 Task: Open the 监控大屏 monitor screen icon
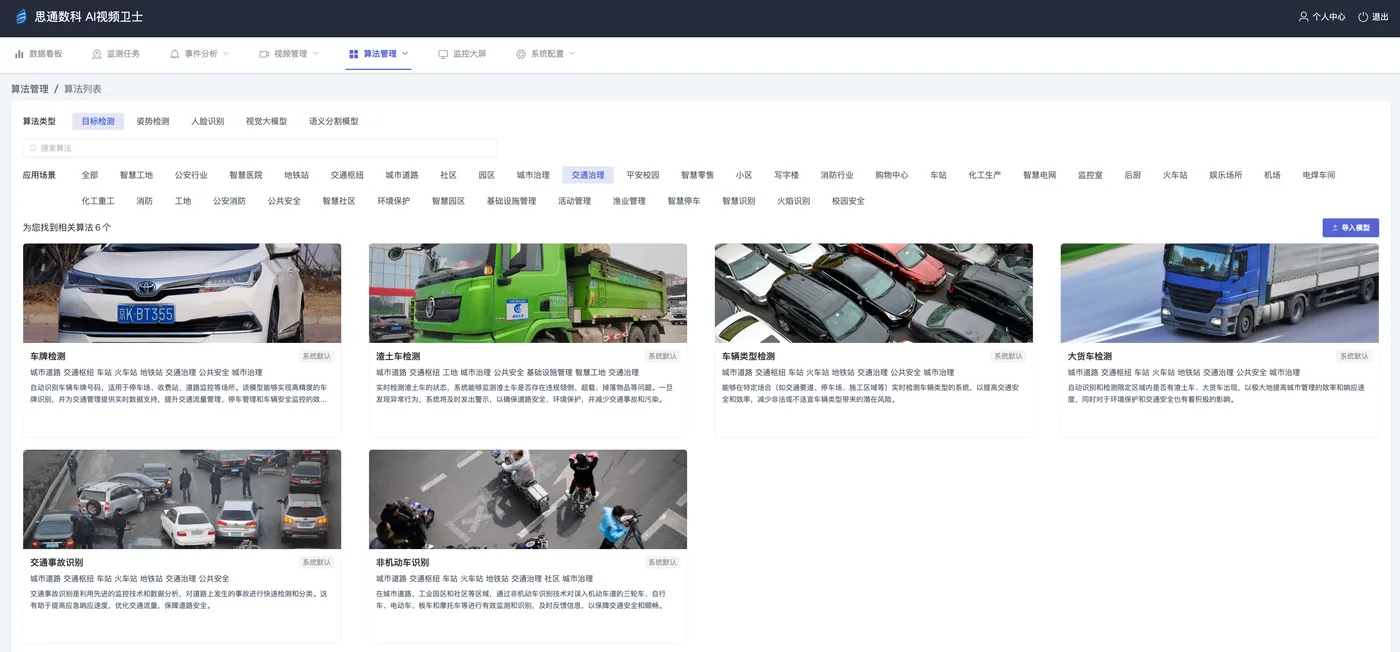442,53
